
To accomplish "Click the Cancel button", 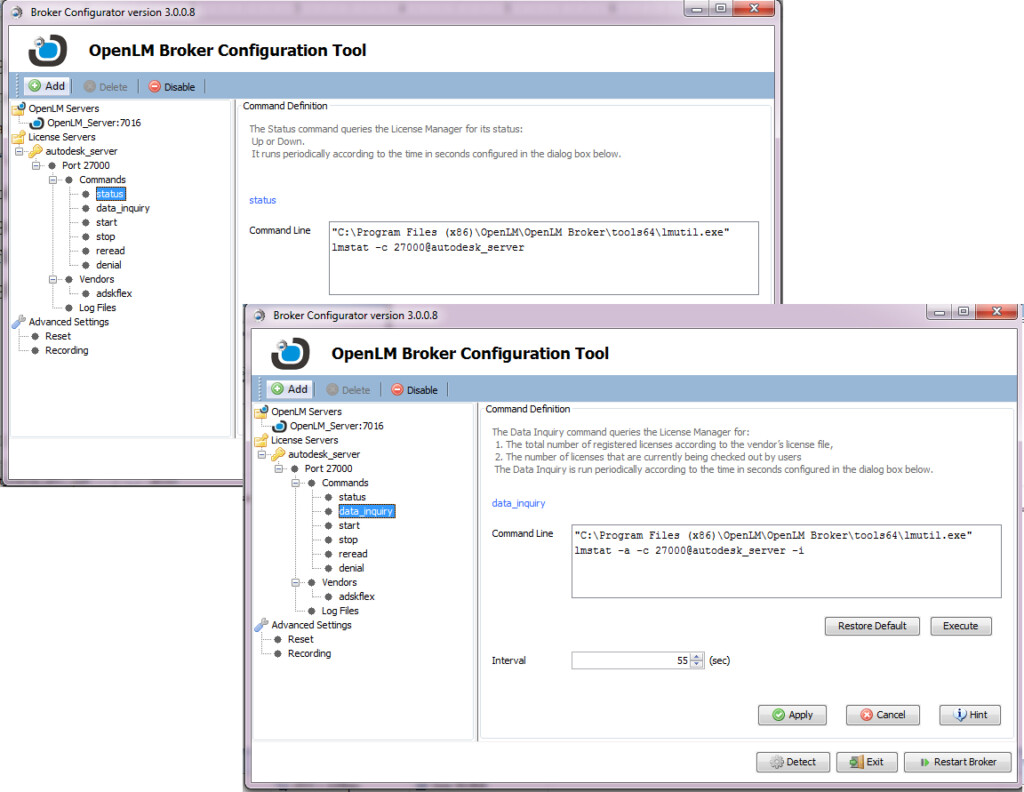I will pyautogui.click(x=882, y=715).
